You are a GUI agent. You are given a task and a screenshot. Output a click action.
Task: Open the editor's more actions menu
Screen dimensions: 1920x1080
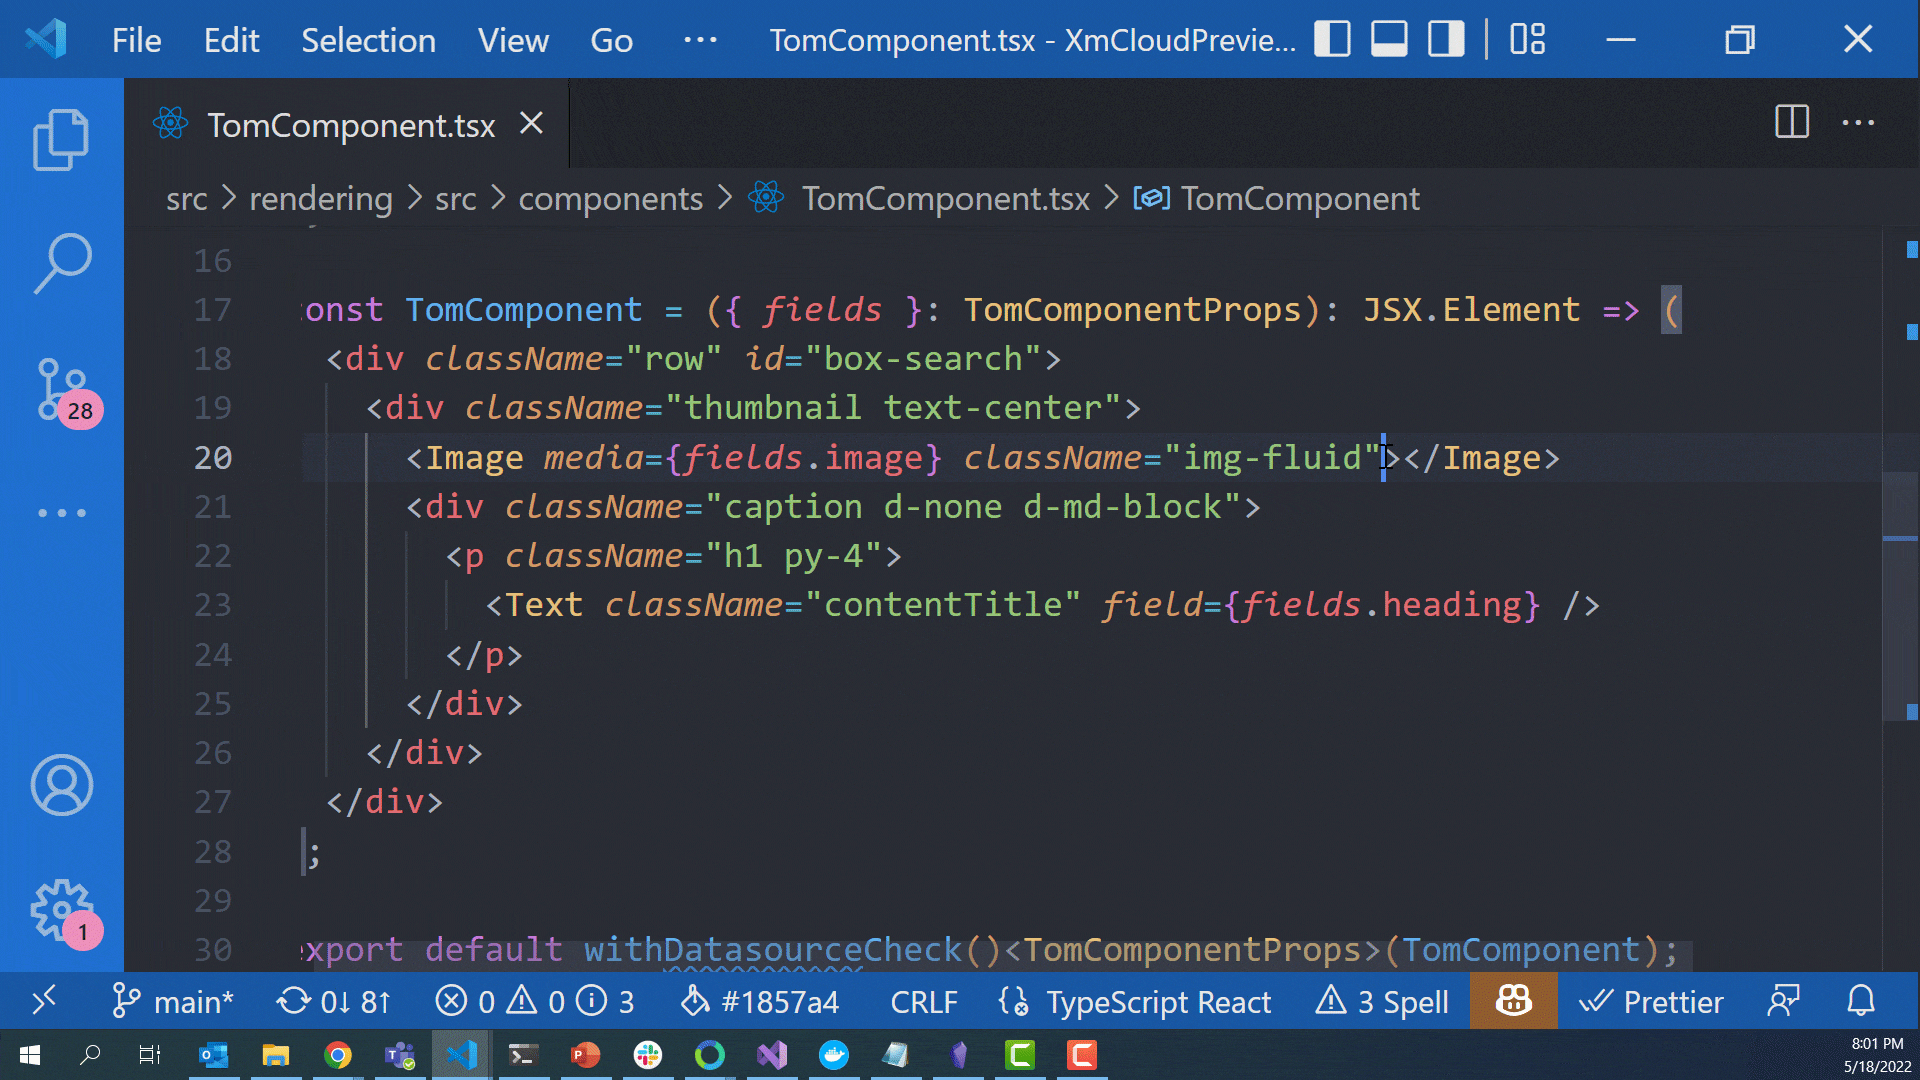[x=1859, y=122]
